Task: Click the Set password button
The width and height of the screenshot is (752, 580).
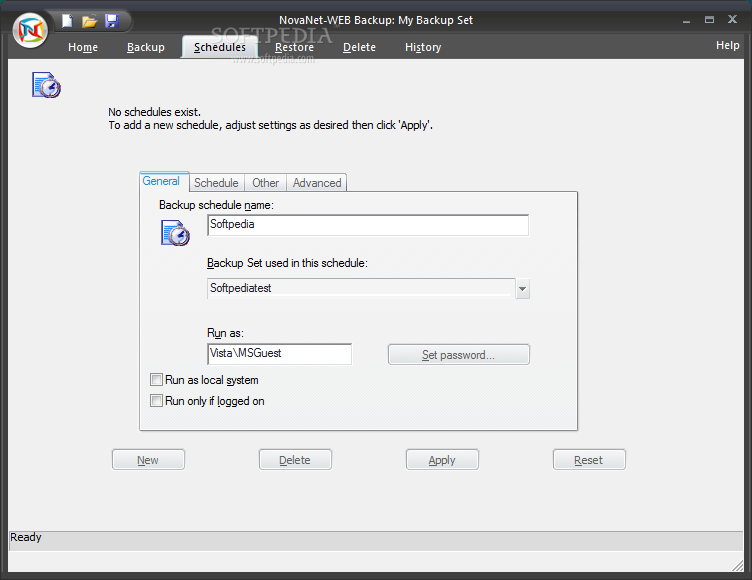Action: (x=458, y=355)
